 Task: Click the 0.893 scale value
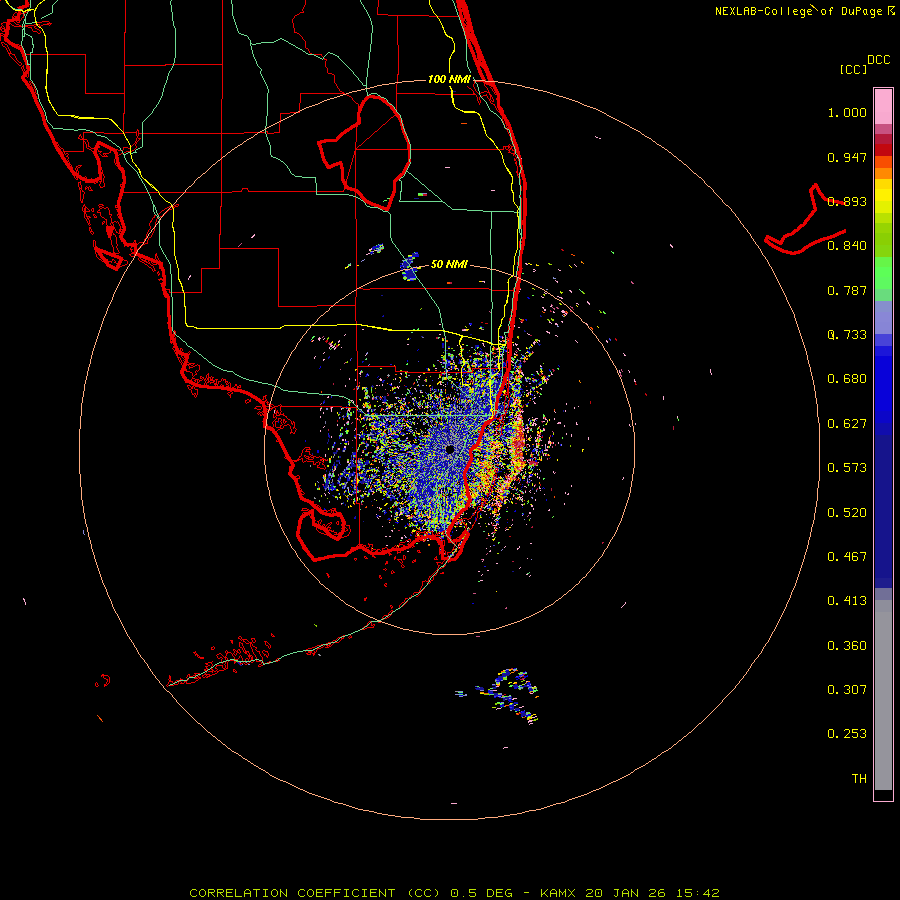(847, 201)
